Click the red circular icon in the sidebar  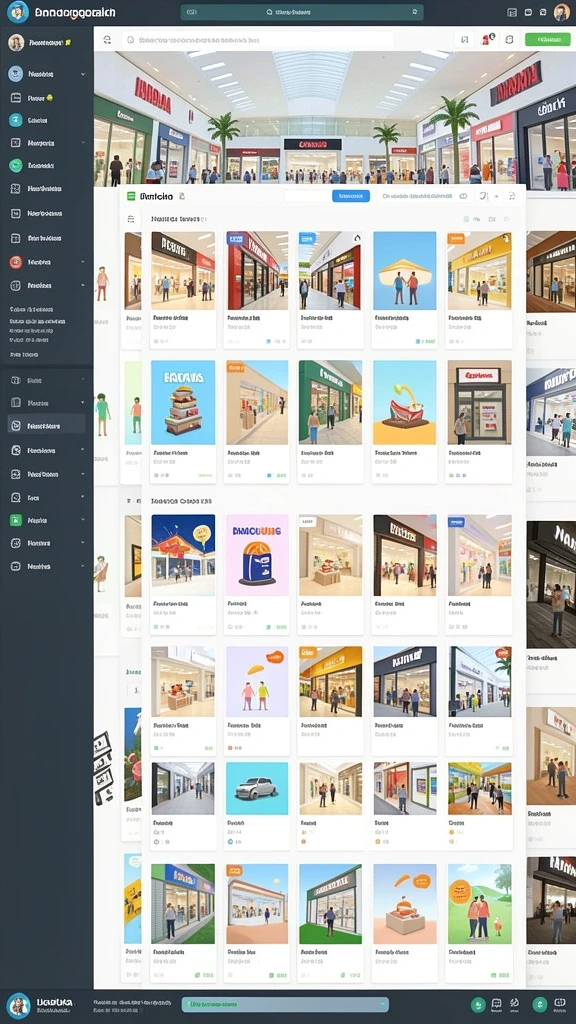(x=16, y=262)
